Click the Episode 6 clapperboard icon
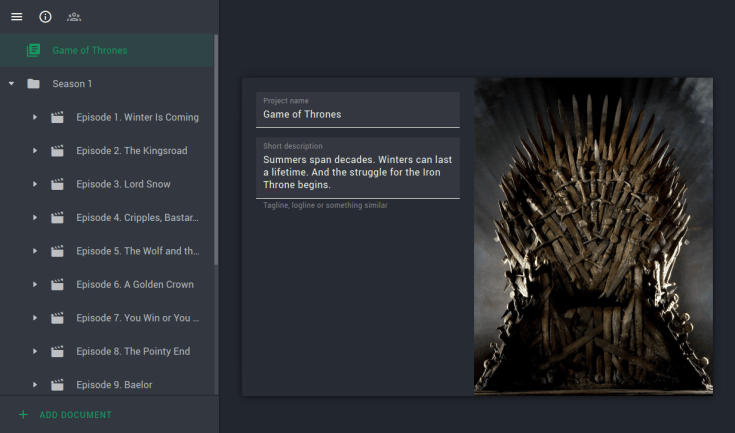 (x=57, y=284)
